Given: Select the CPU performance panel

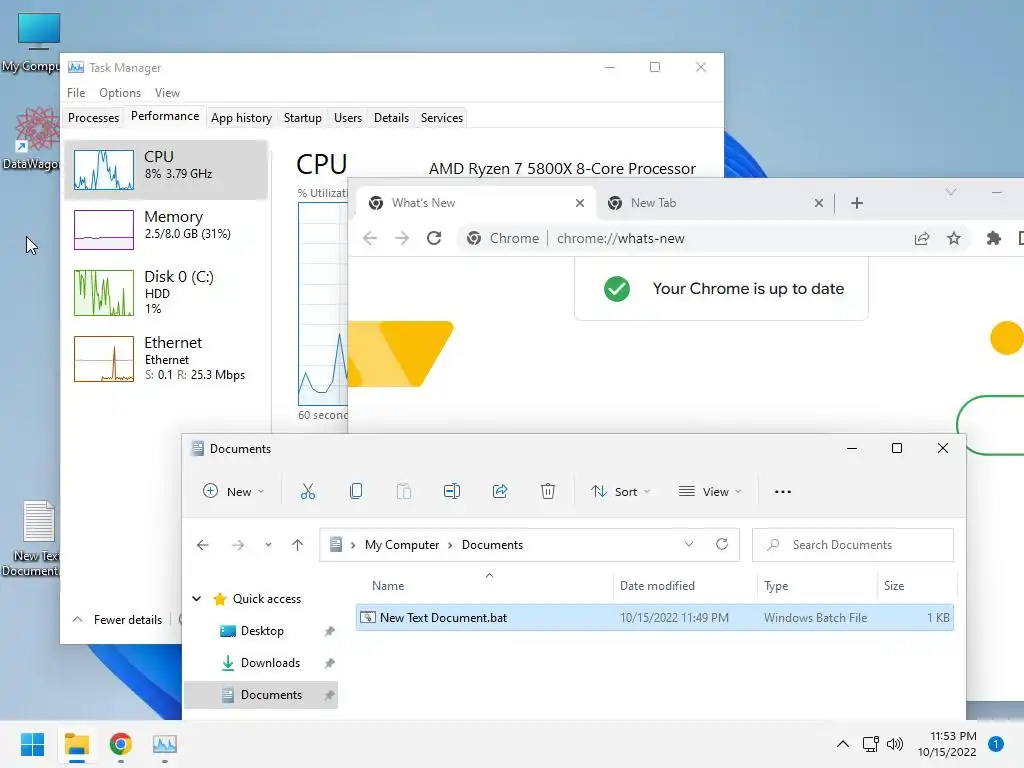Looking at the screenshot, I should 166,169.
